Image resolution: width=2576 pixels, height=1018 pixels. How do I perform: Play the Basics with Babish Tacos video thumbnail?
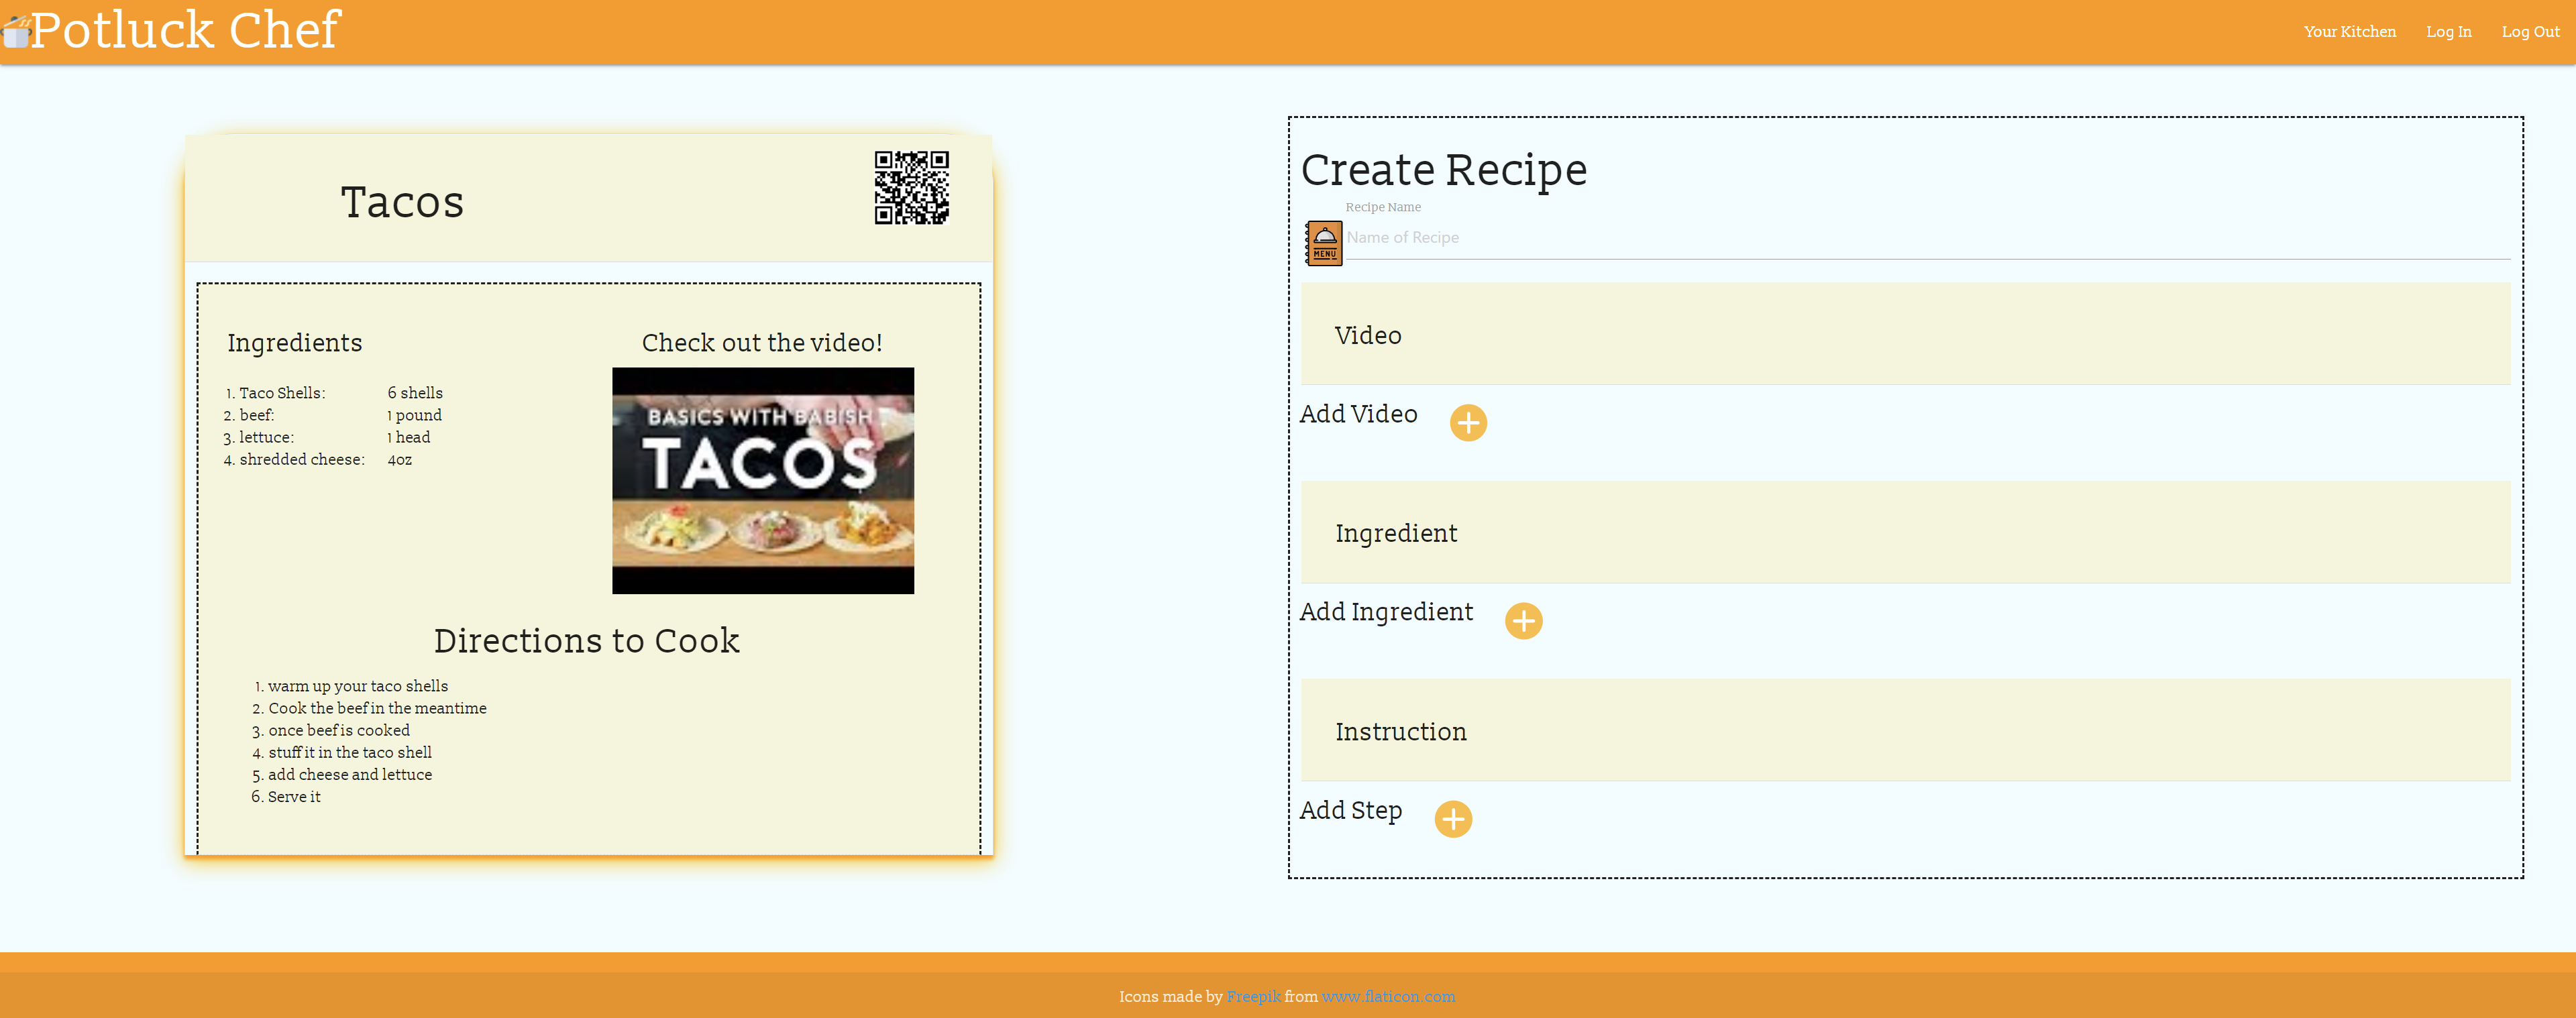(x=763, y=481)
